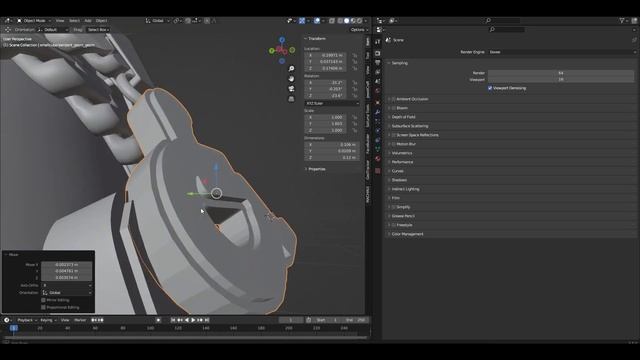Image resolution: width=640 pixels, height=360 pixels.
Task: Click the pan hand gizmo in viewport
Action: coord(291,79)
